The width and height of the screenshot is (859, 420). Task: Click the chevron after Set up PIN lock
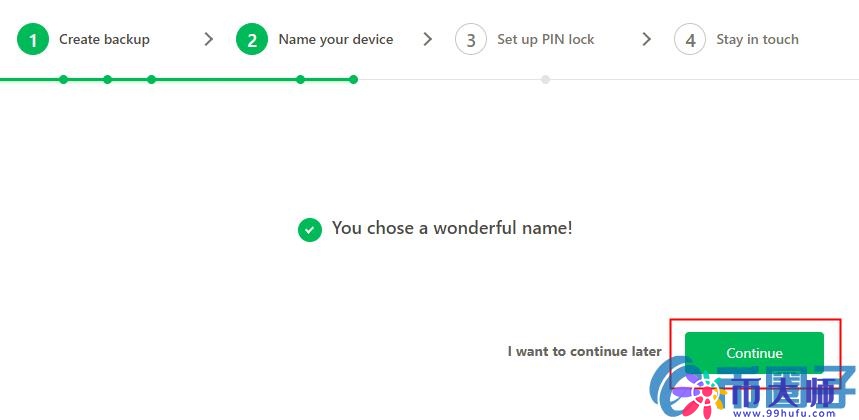646,39
